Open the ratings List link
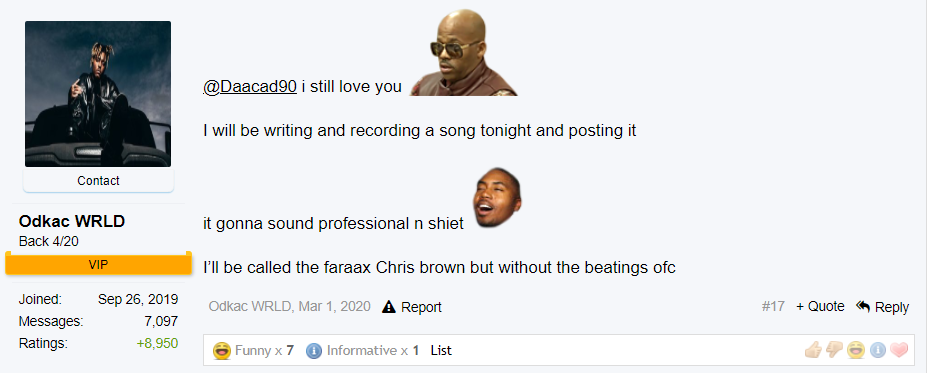 [441, 351]
